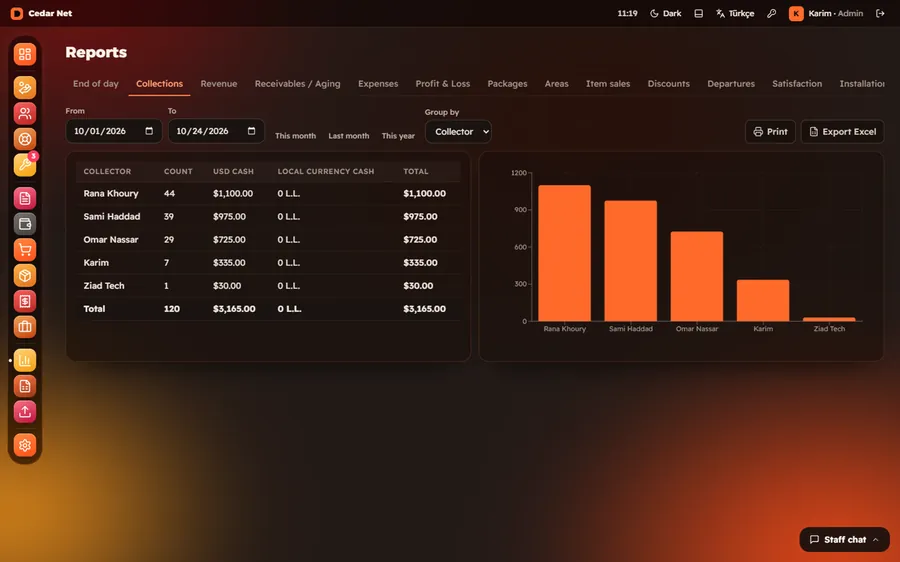Open the Group by Collector dropdown
Screen dimensions: 900x562
[458, 131]
